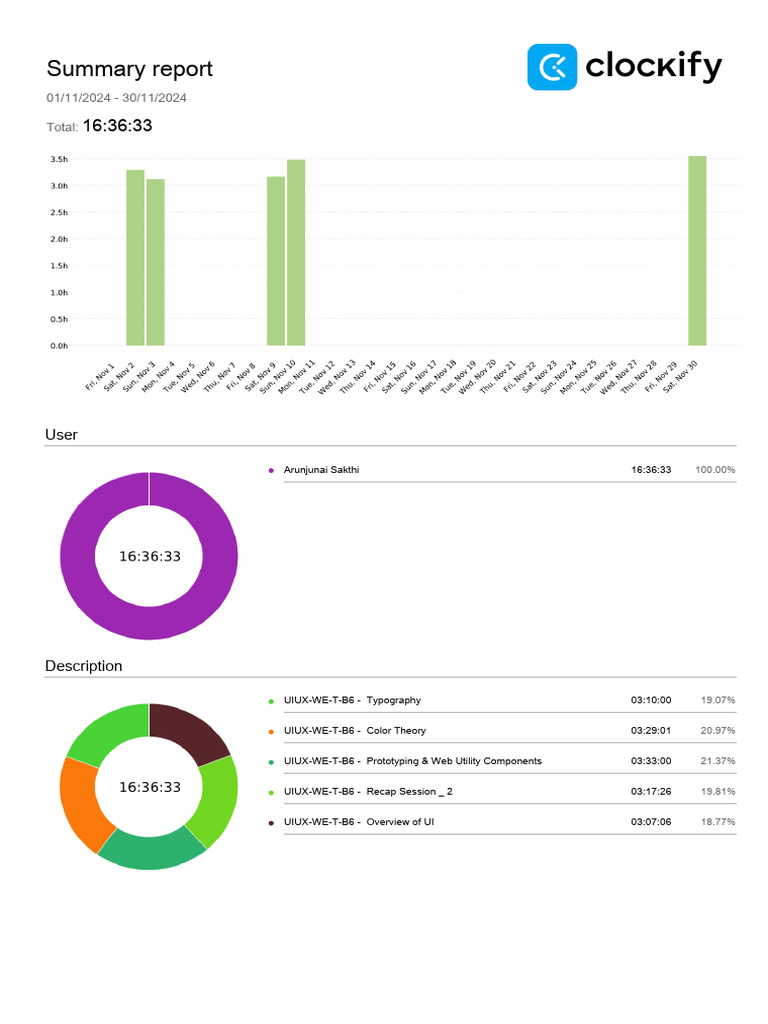This screenshot has height=1024, width=768.
Task: Select Prototyping & Web Utility Components entry
Action: (413, 761)
